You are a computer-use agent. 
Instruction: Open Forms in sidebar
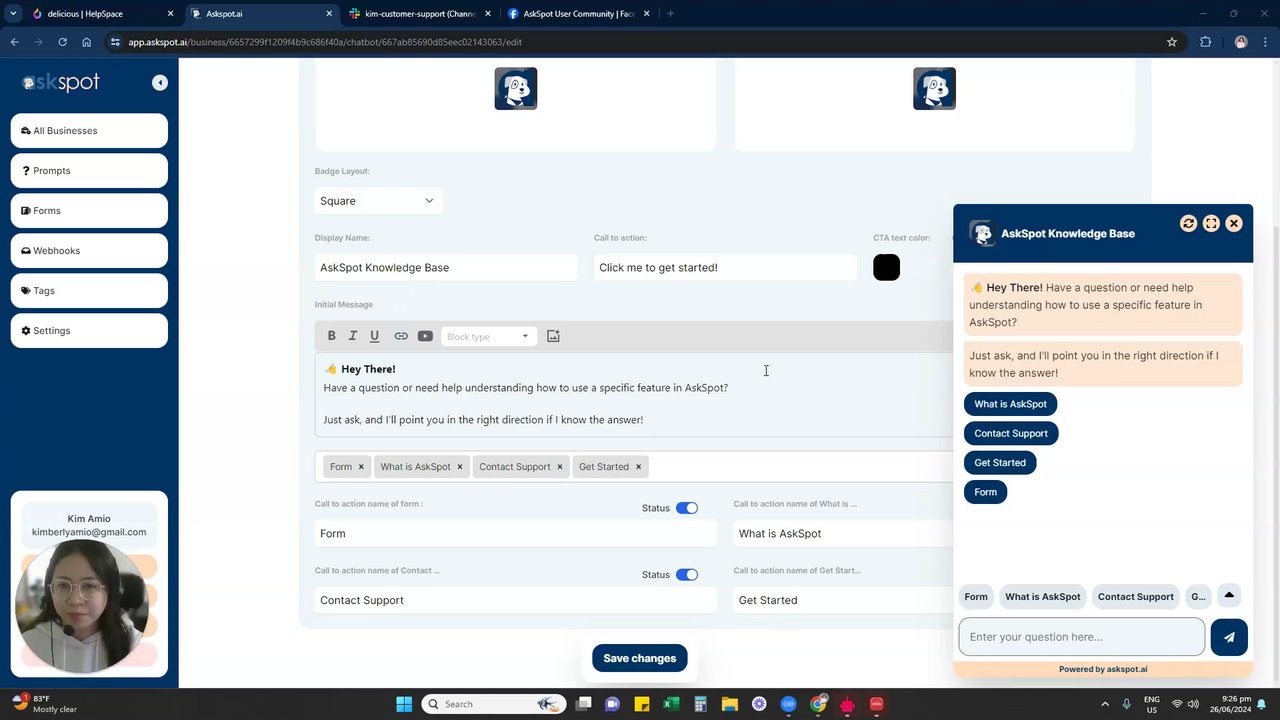tap(89, 211)
